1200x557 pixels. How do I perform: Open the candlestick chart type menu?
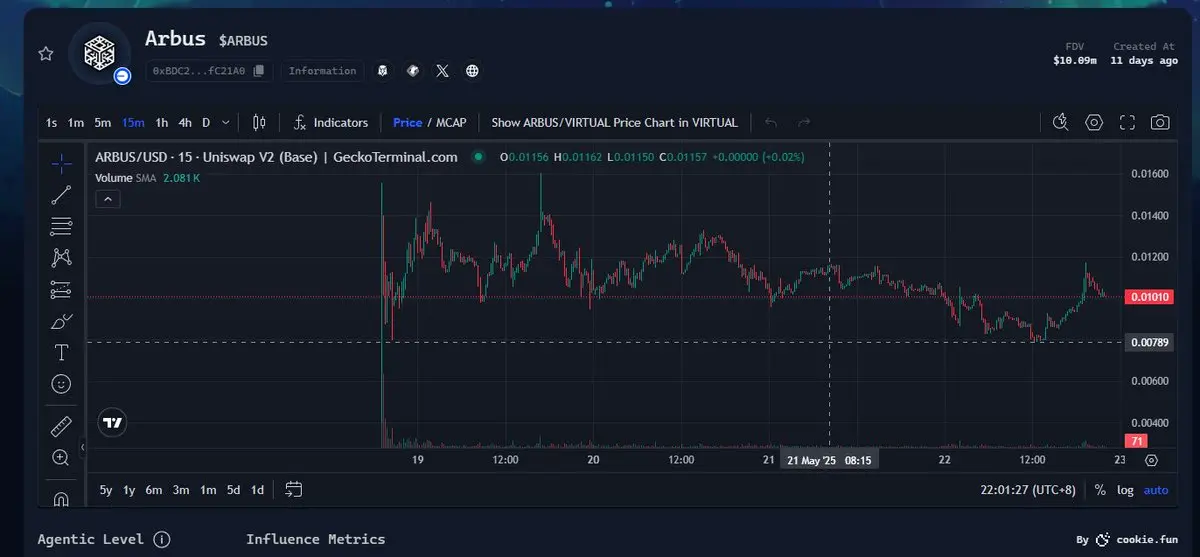pos(259,123)
